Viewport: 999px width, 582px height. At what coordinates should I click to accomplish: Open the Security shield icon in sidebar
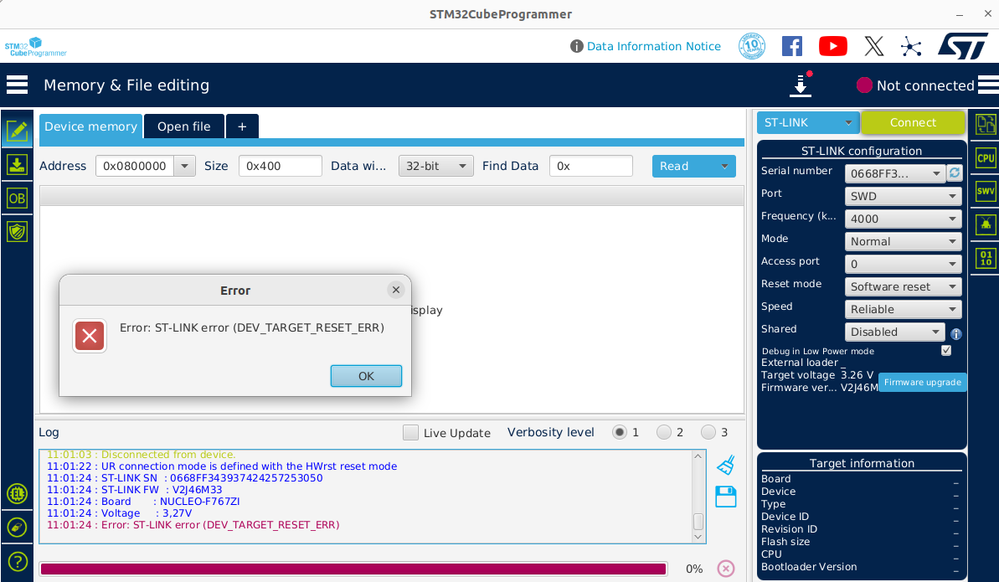[17, 231]
